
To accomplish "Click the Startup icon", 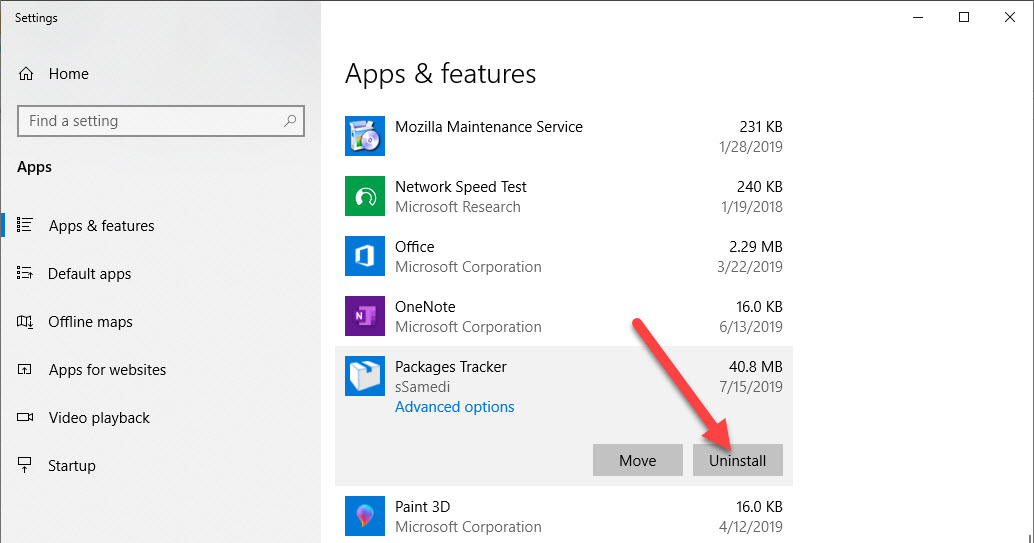I will [x=24, y=465].
